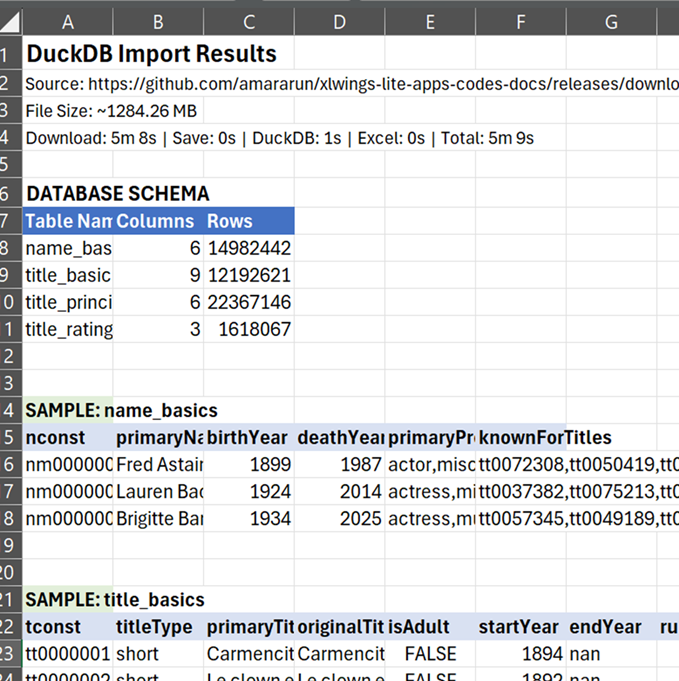Select the isAdult column header cell

[x=430, y=627]
